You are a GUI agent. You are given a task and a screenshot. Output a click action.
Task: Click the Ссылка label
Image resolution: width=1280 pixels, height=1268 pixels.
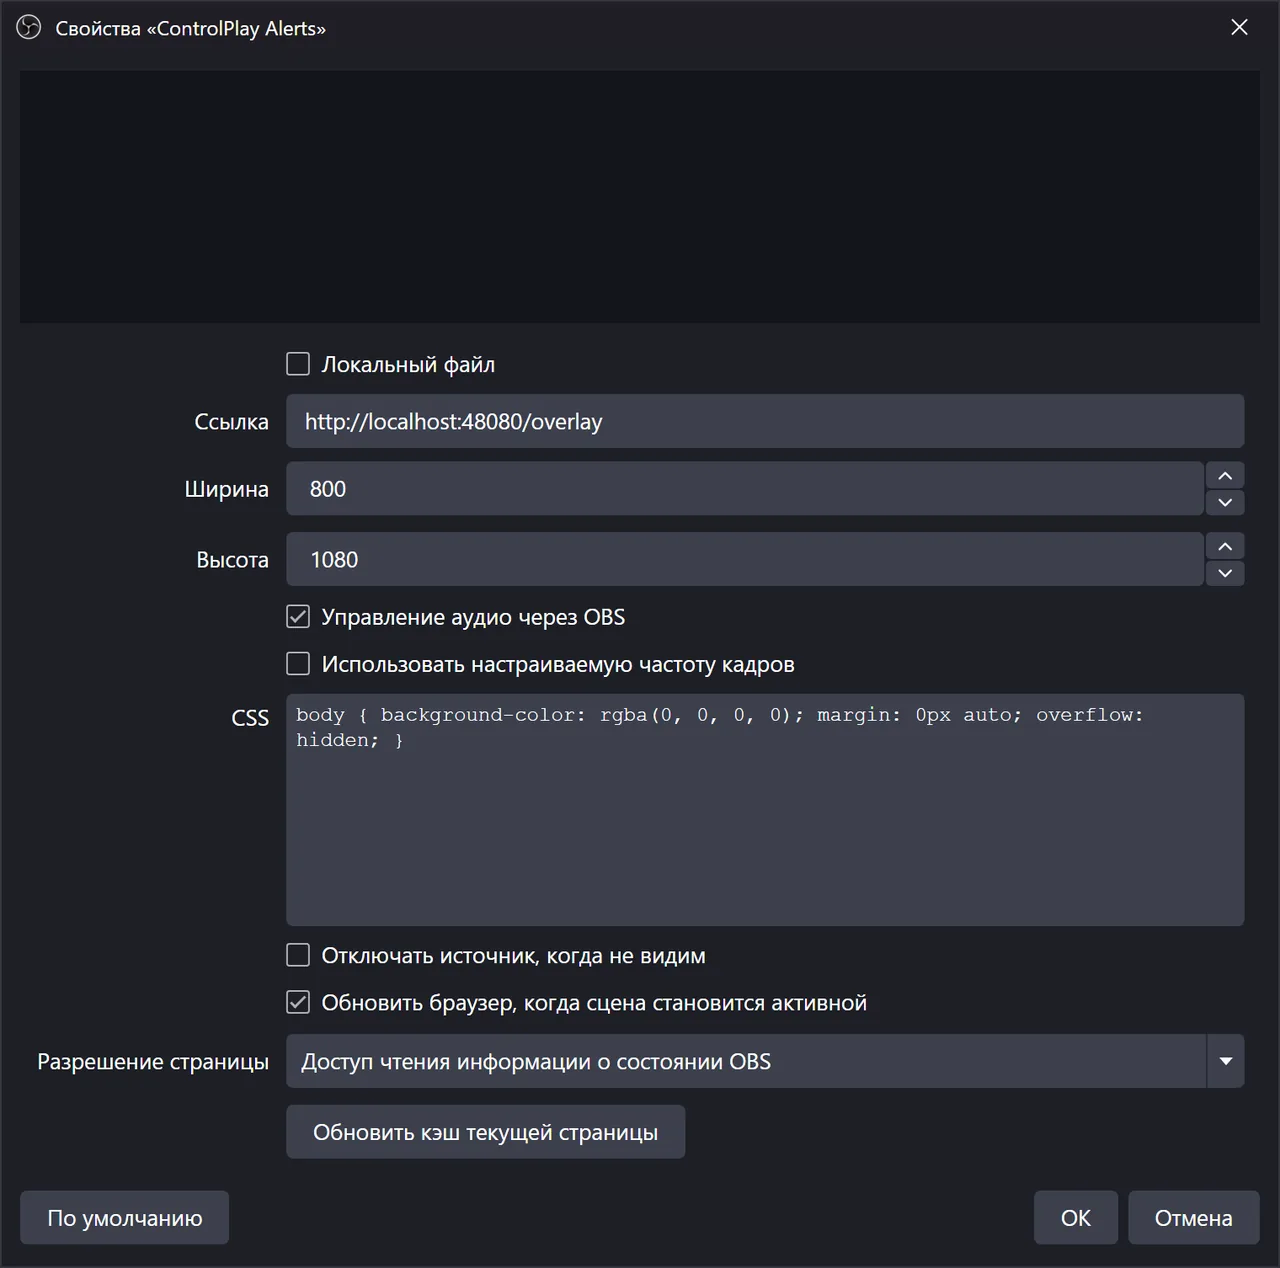[x=231, y=422]
